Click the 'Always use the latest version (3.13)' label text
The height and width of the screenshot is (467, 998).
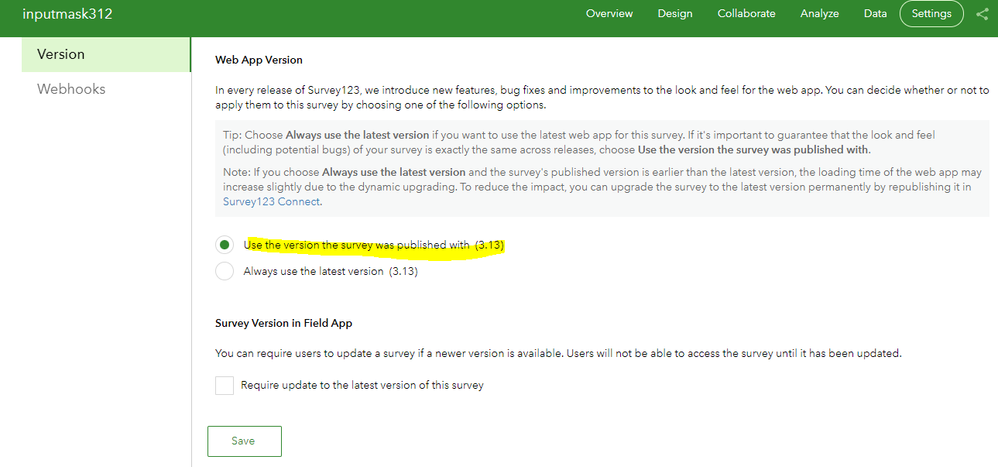point(330,271)
